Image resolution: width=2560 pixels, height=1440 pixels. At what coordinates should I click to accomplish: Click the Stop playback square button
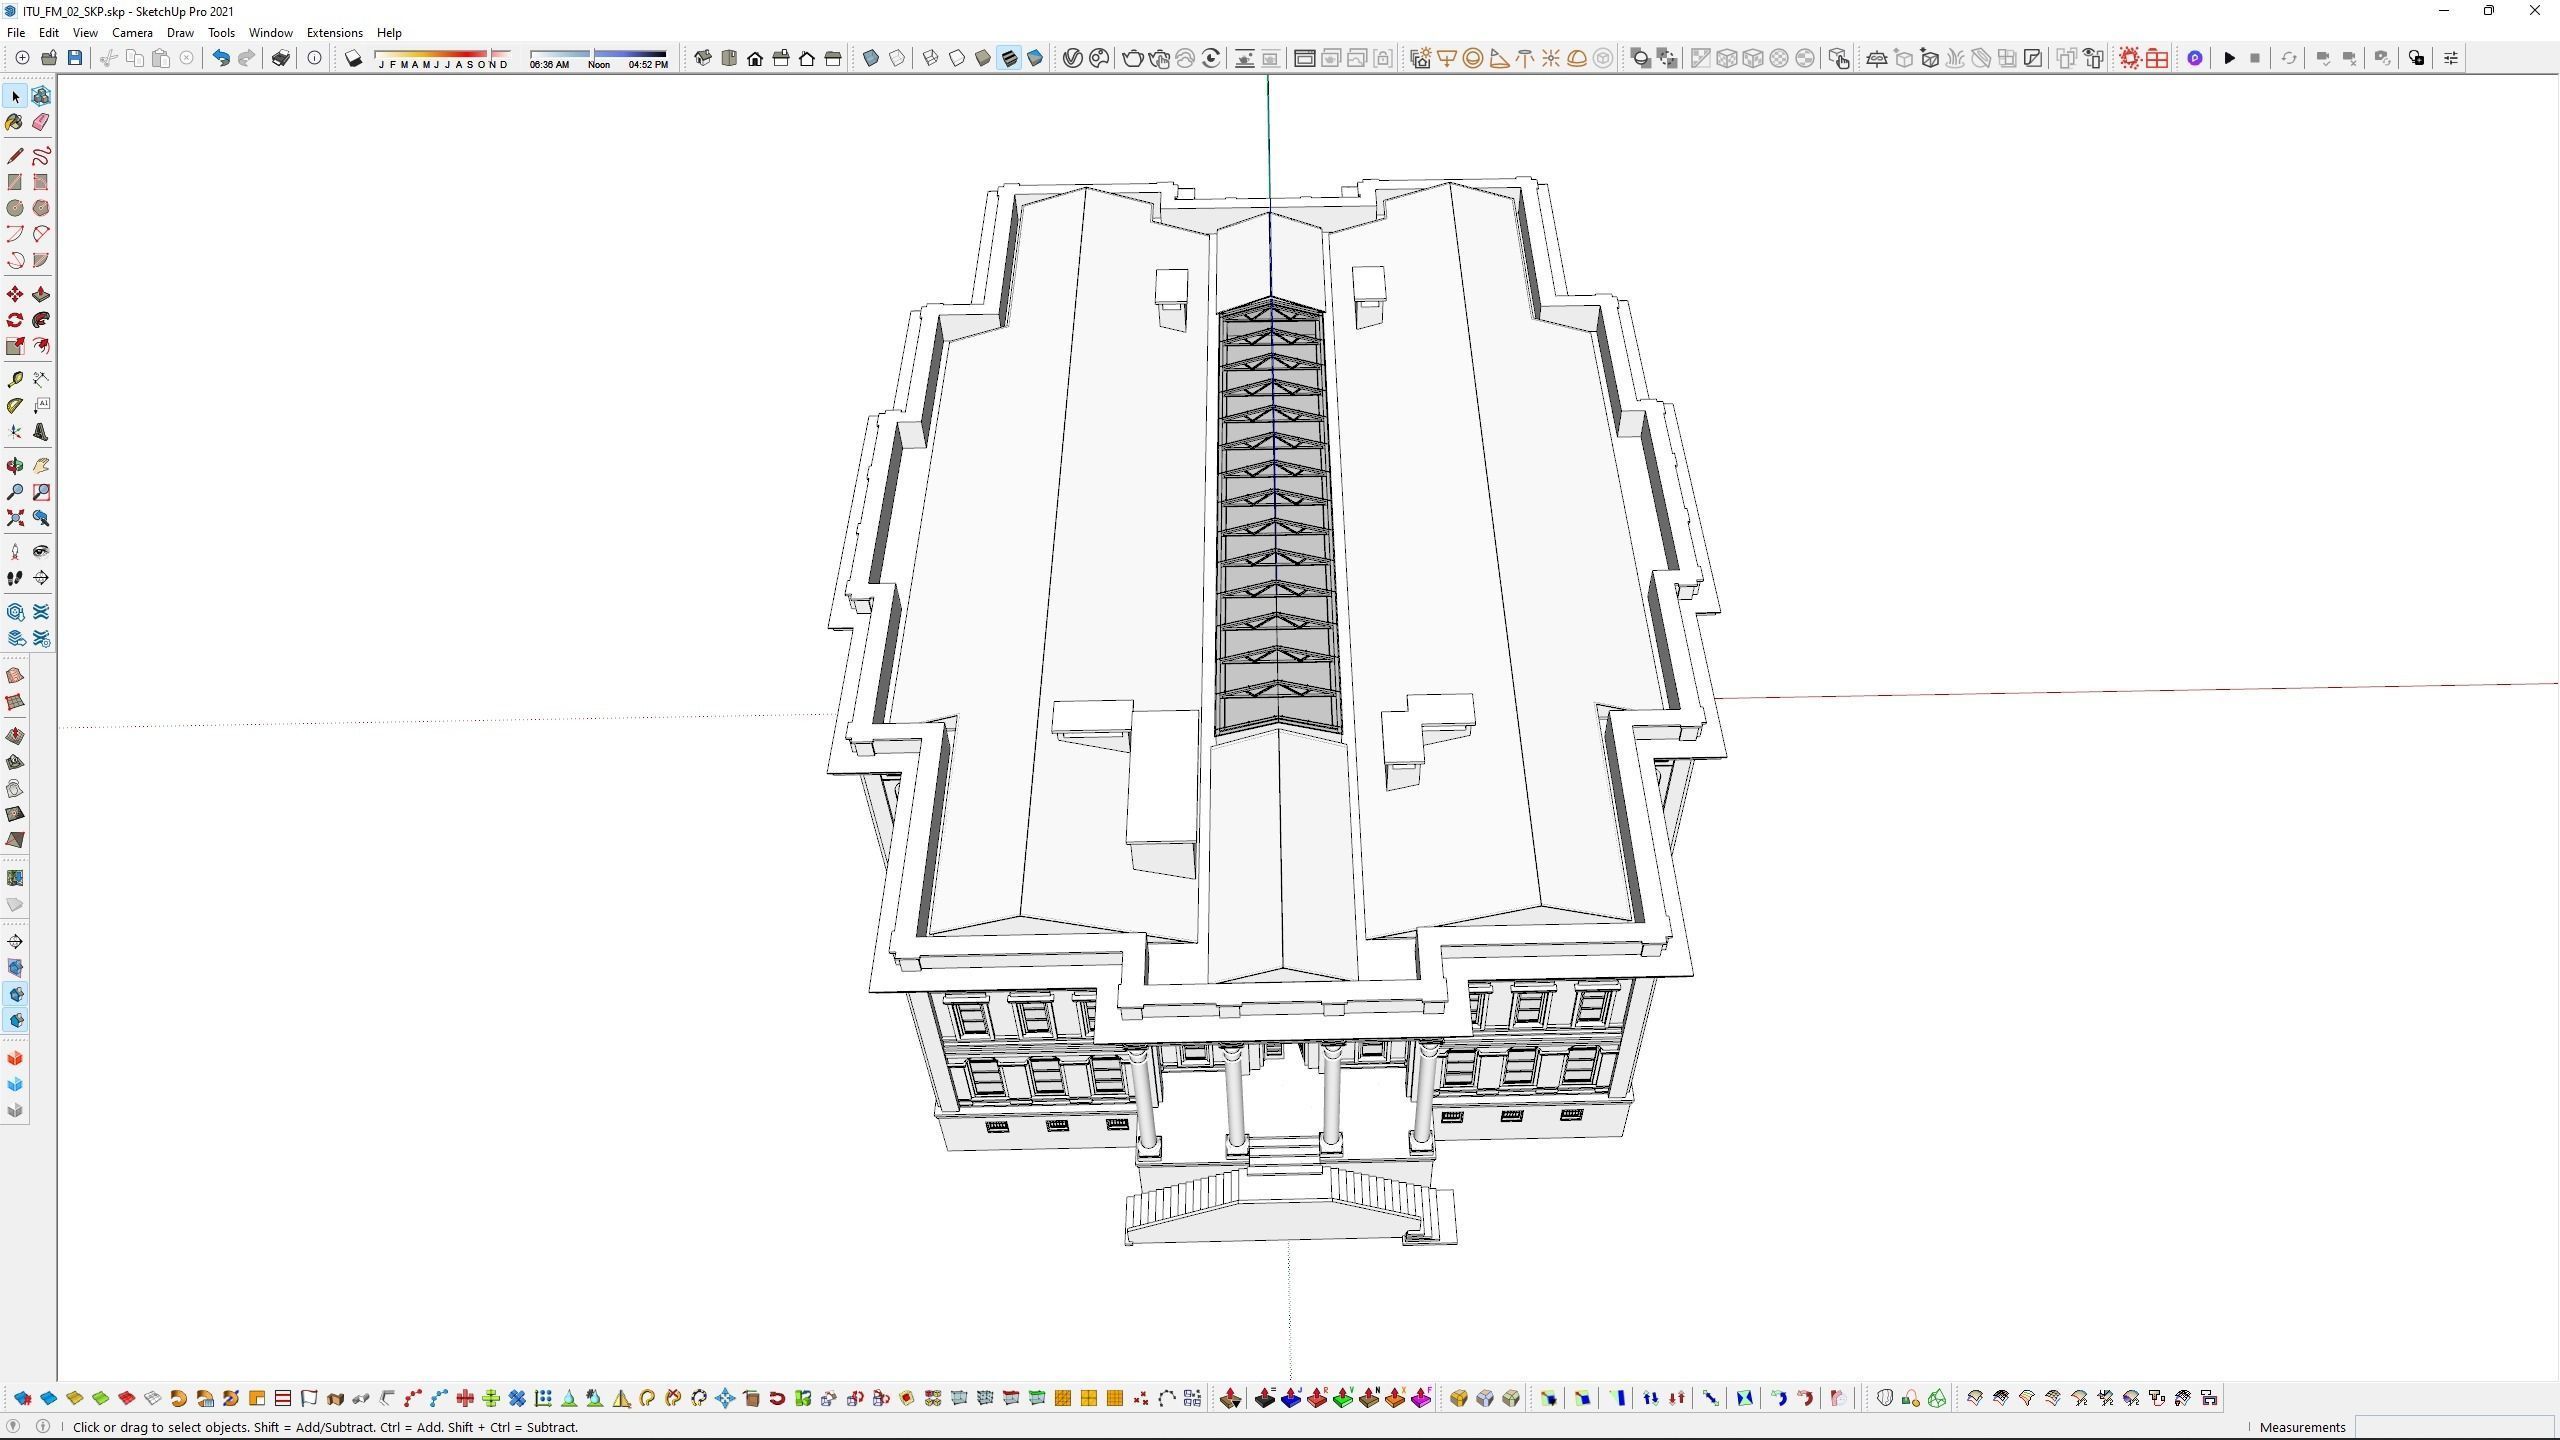(x=2255, y=58)
